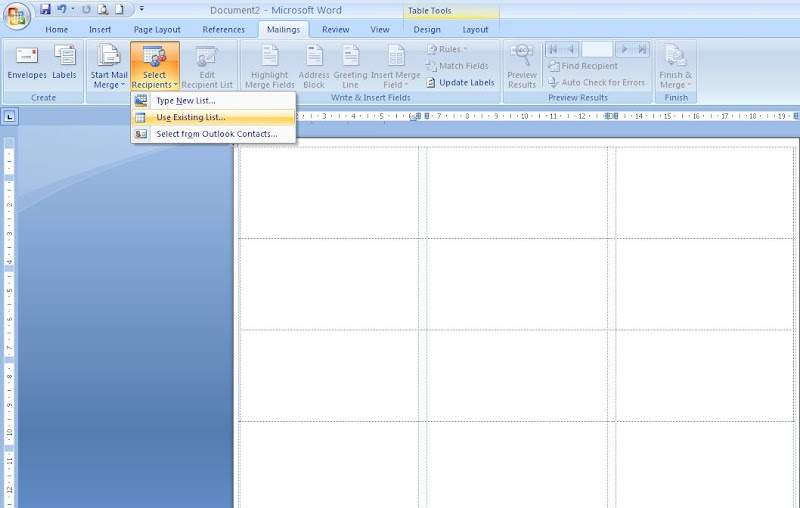Go to previous record arrow
Image resolution: width=800 pixels, height=508 pixels.
pos(571,49)
